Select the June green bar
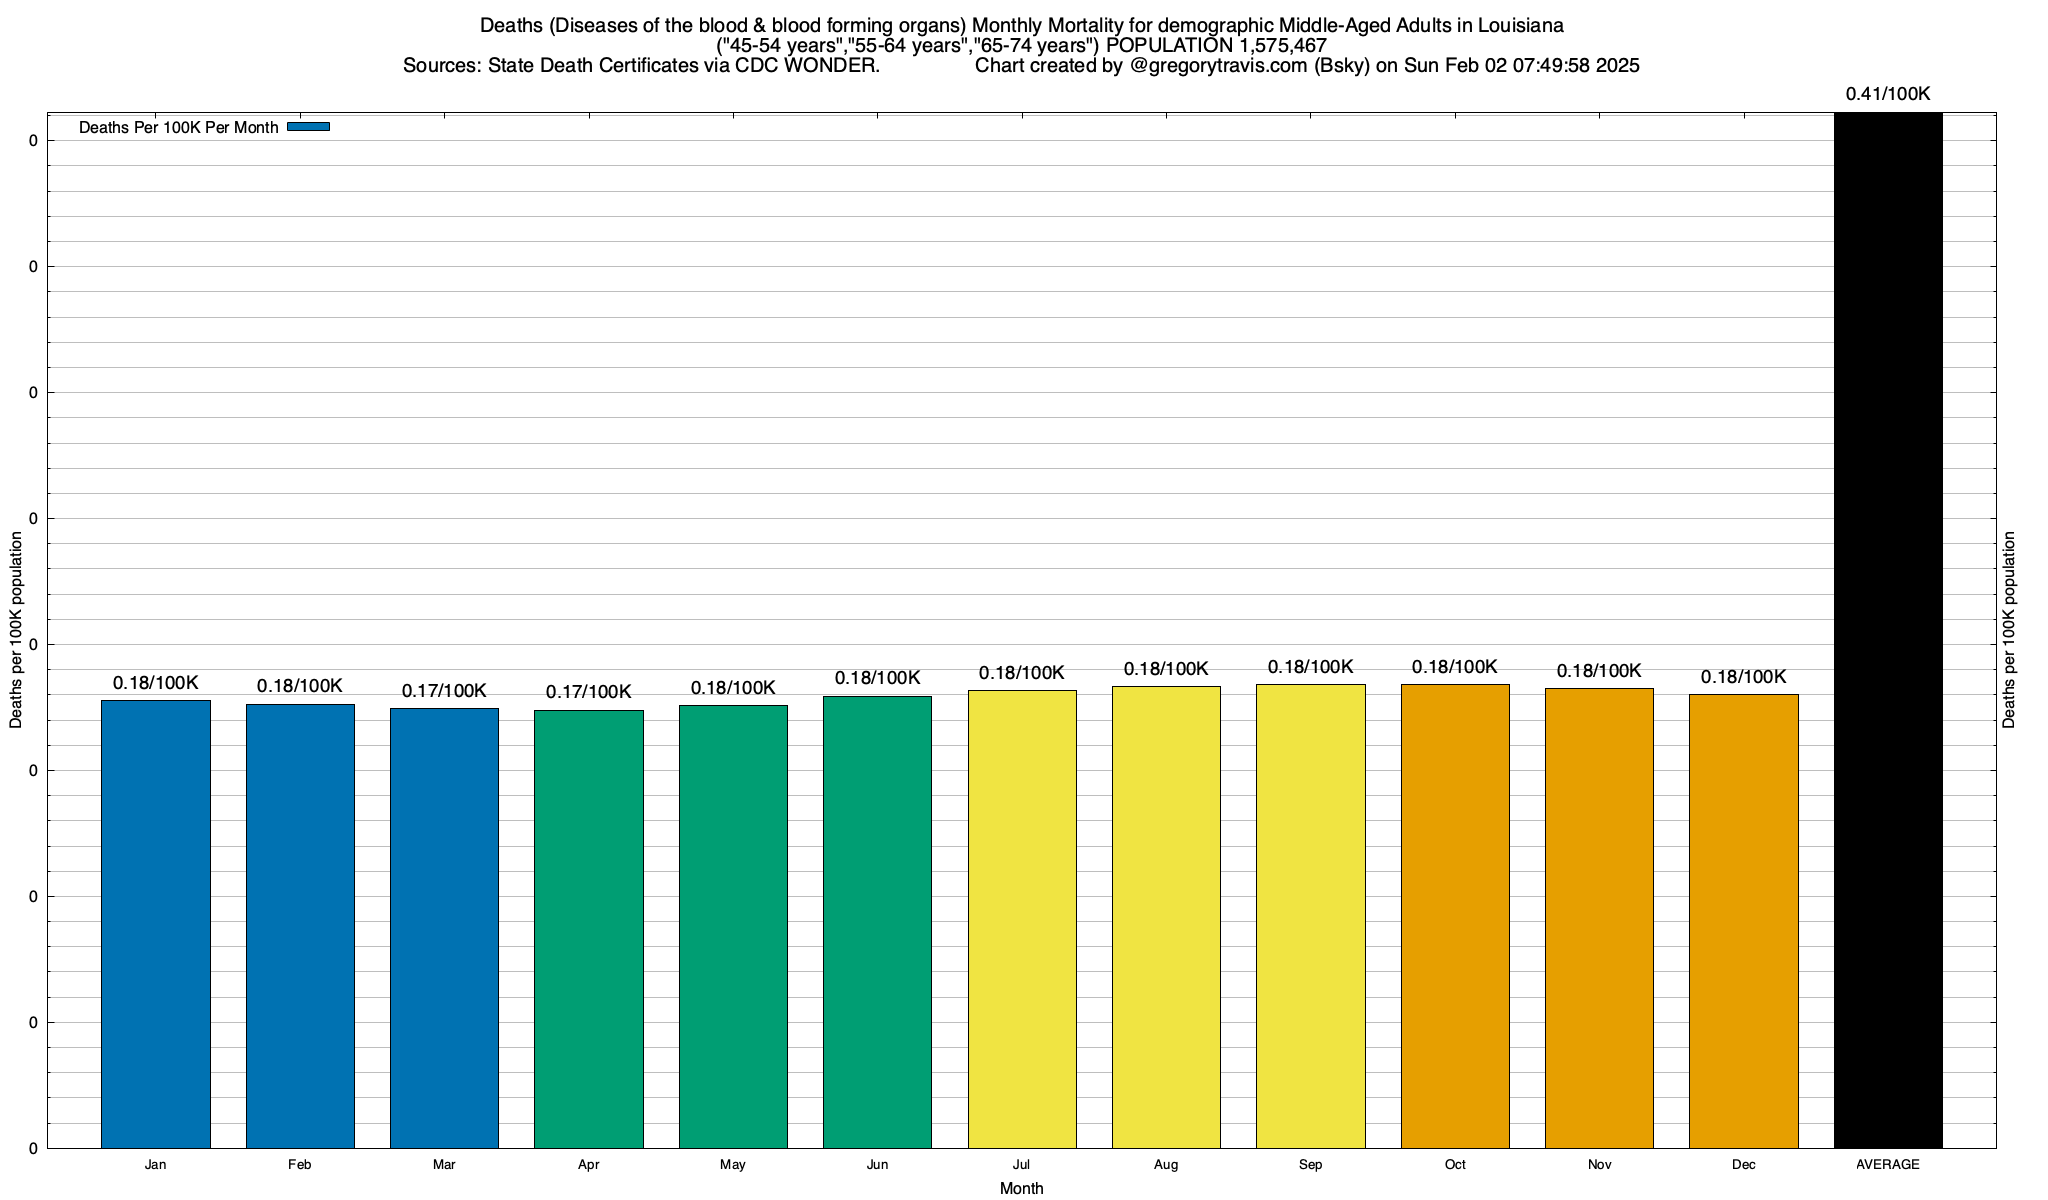 tap(877, 921)
